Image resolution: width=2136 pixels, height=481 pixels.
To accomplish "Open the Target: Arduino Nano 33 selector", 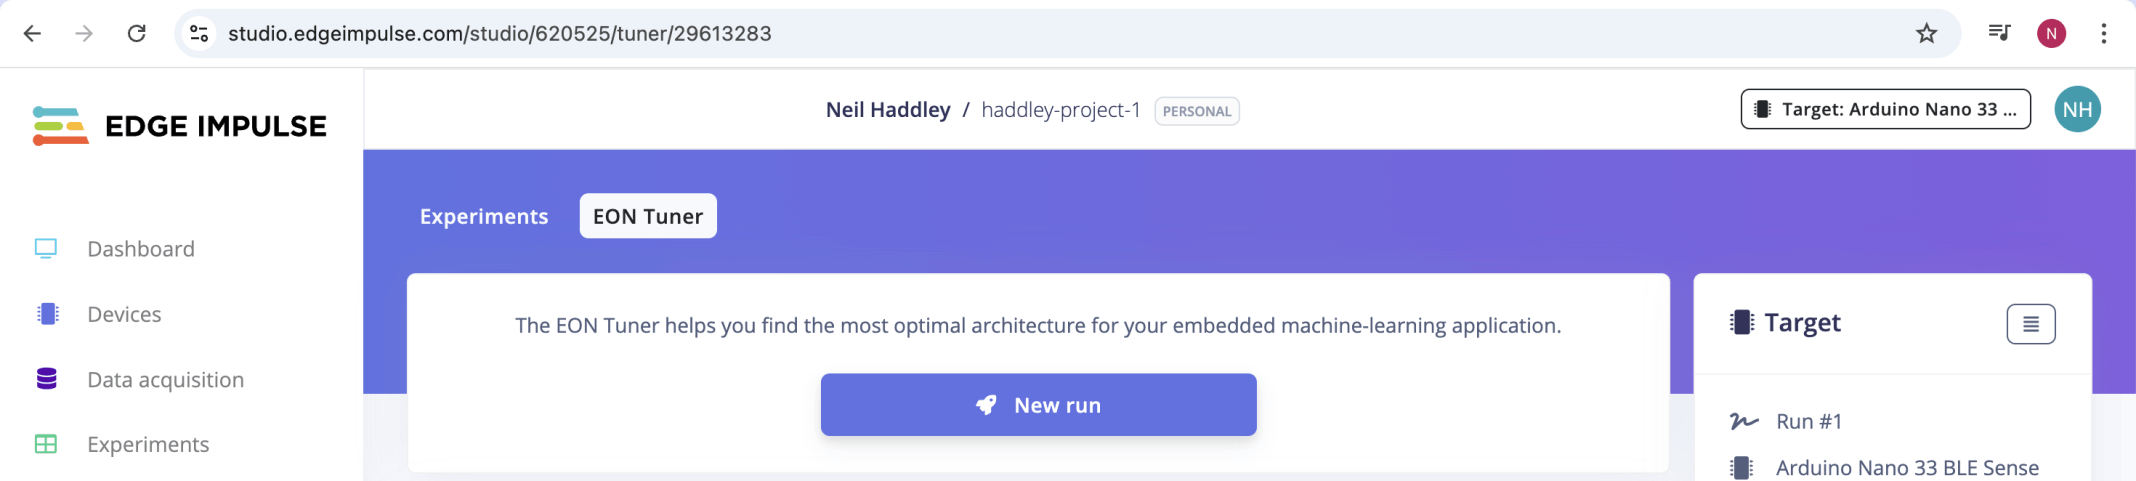I will click(1885, 110).
